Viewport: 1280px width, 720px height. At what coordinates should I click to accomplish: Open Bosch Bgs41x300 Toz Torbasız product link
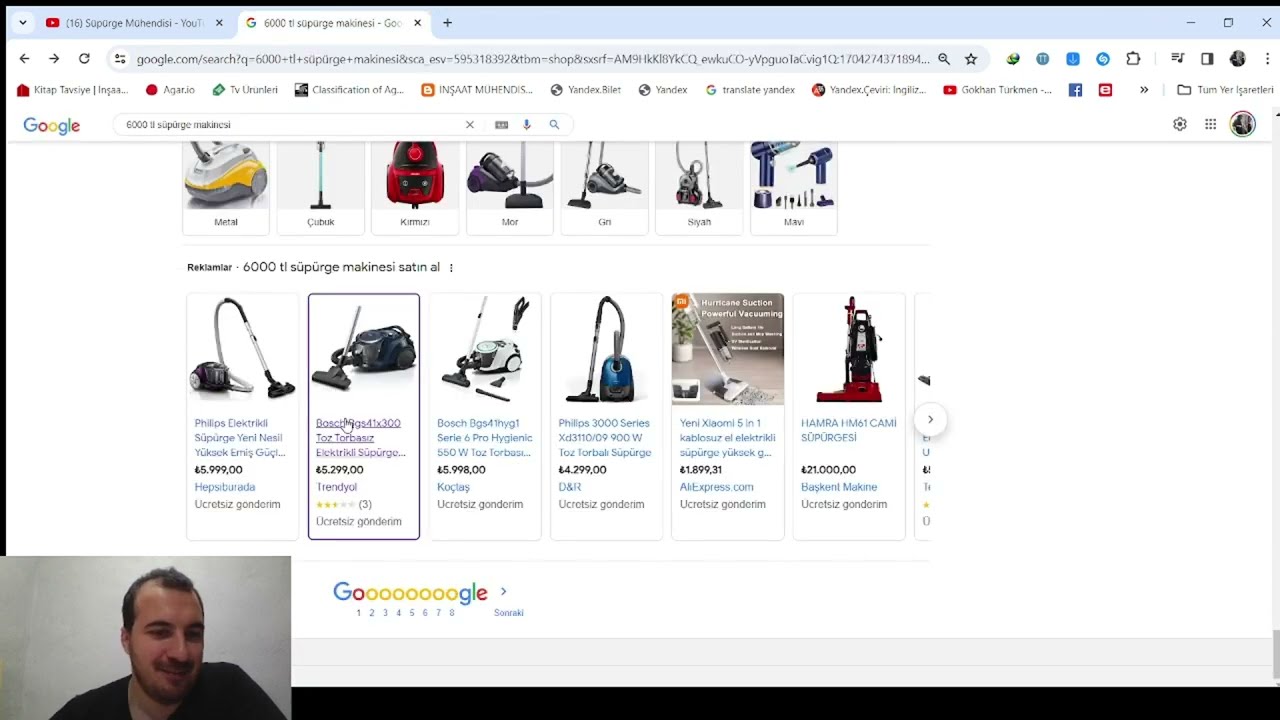pyautogui.click(x=361, y=438)
